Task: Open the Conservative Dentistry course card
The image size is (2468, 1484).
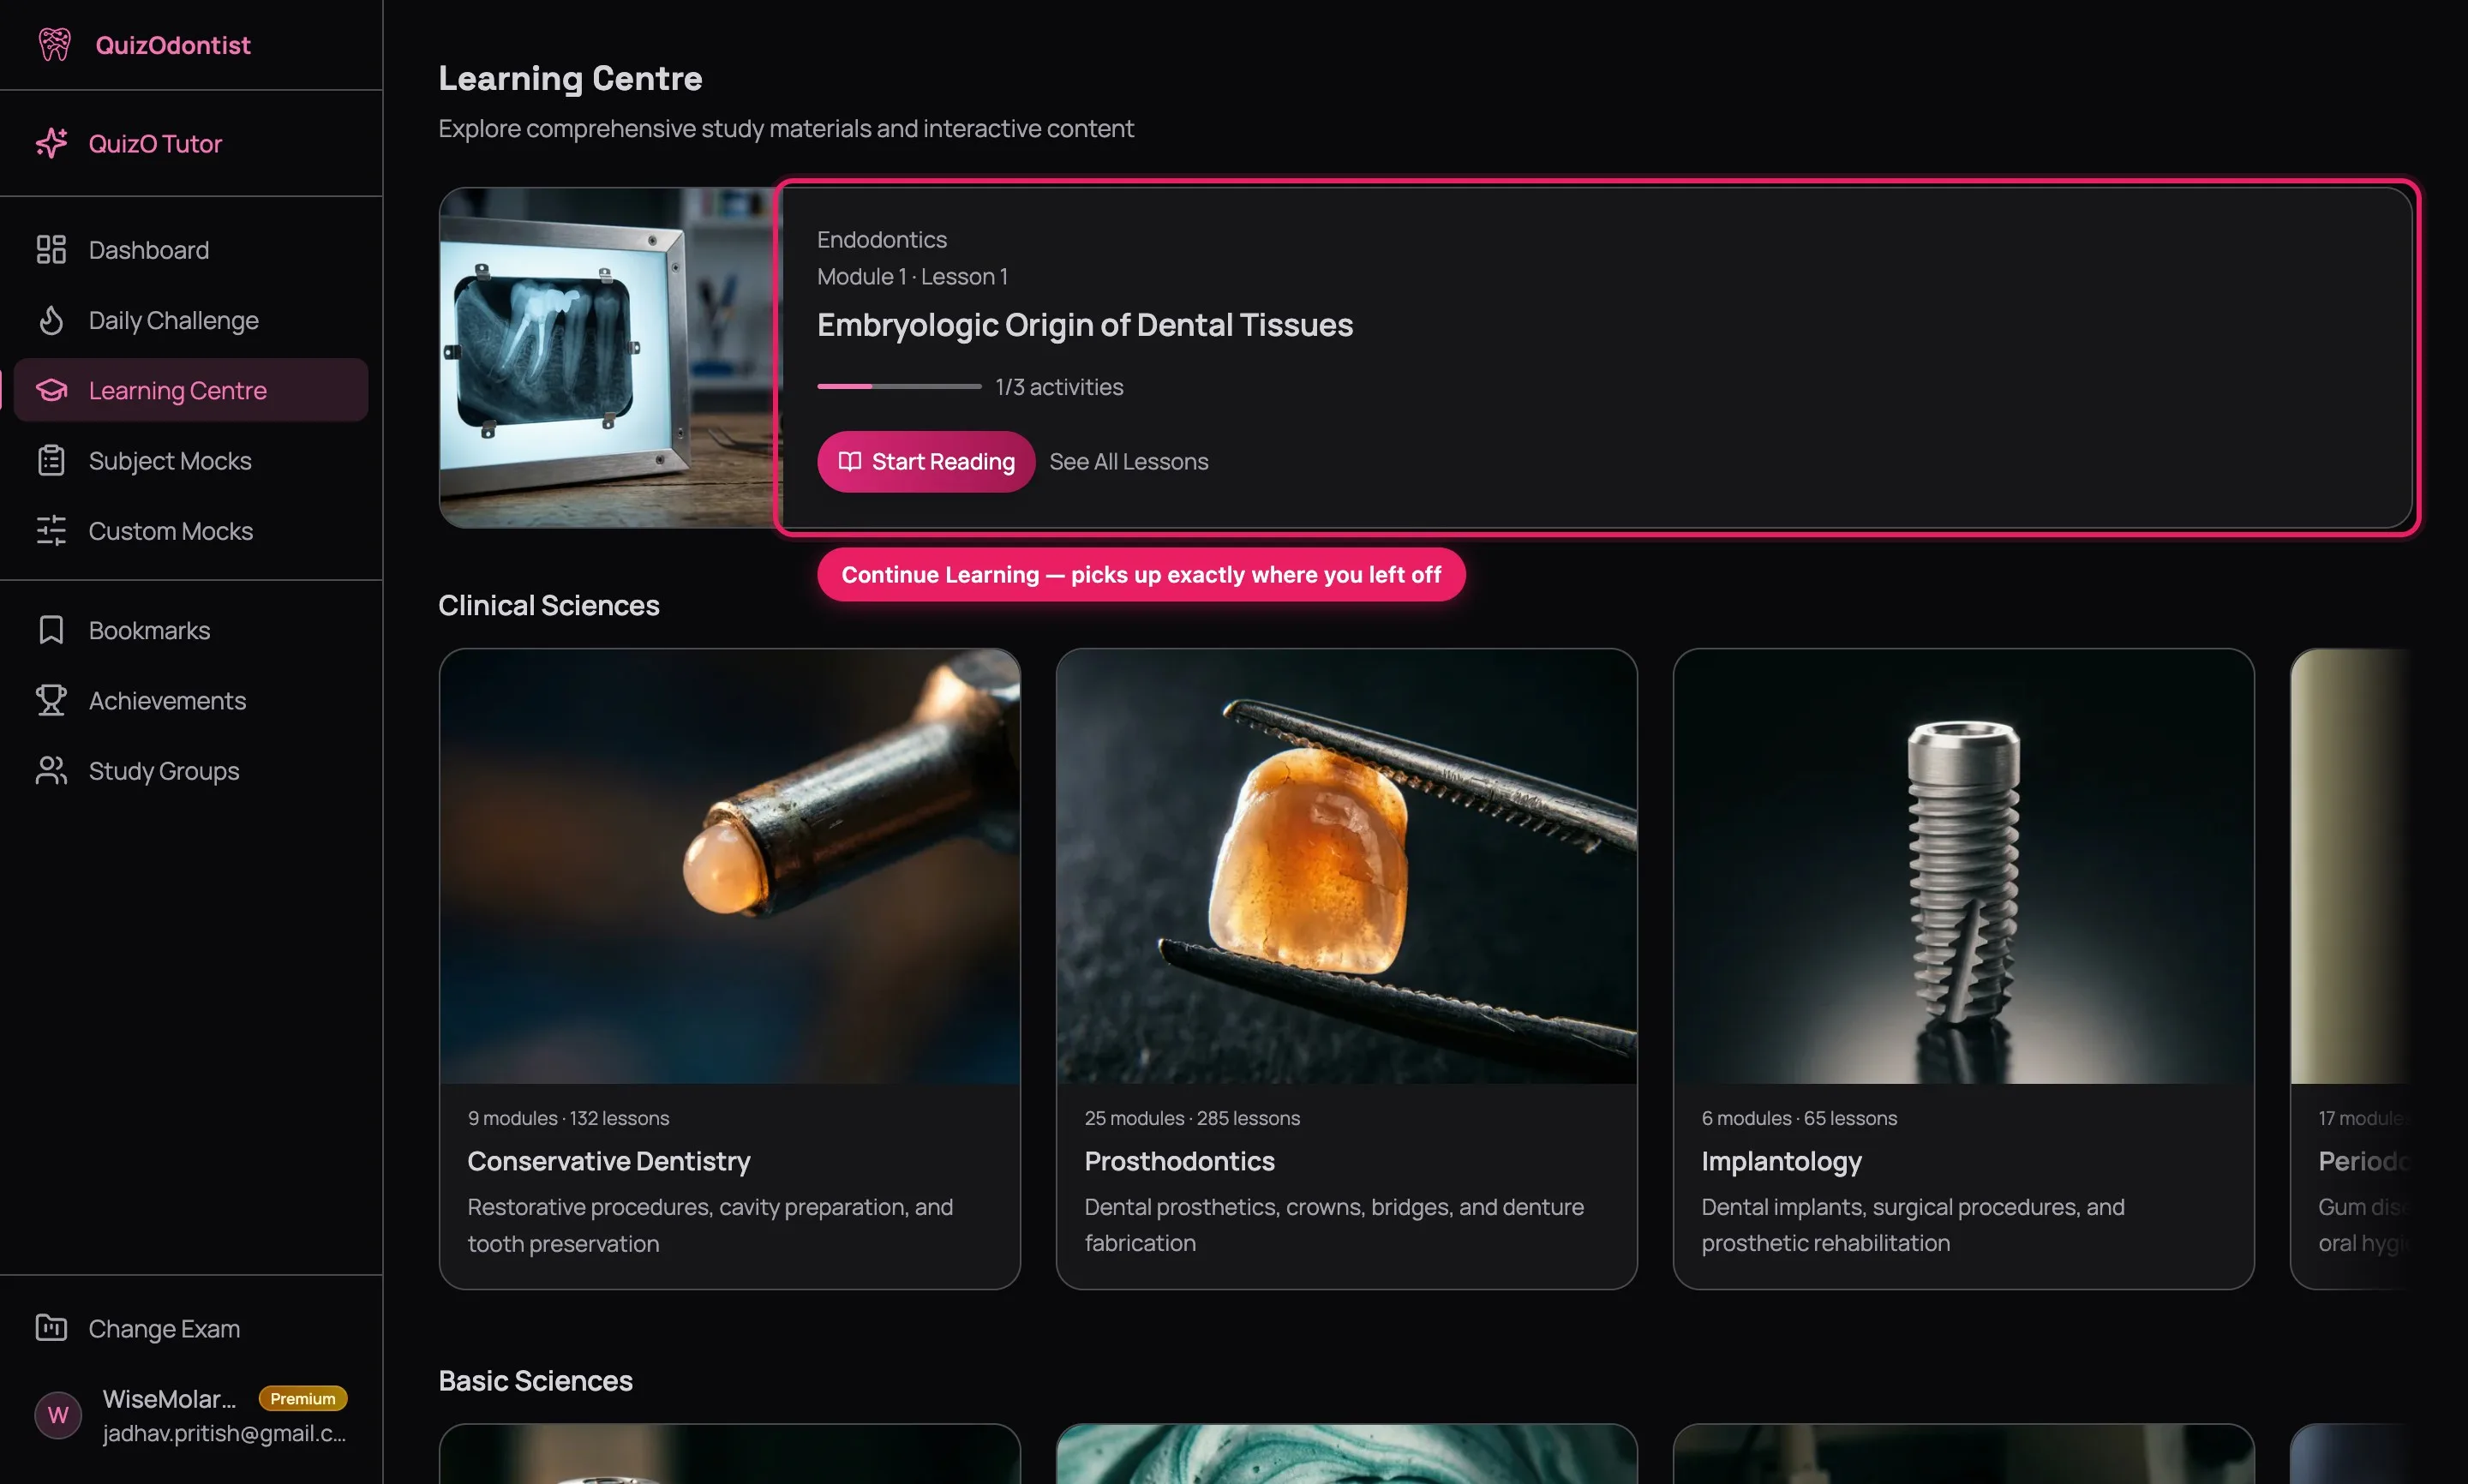Action: (729, 967)
